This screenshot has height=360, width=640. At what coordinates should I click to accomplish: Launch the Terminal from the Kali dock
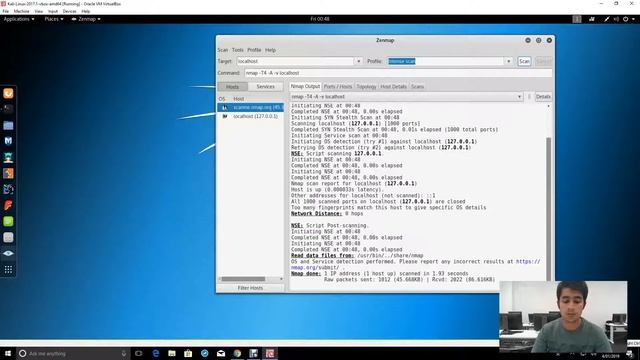point(8,109)
